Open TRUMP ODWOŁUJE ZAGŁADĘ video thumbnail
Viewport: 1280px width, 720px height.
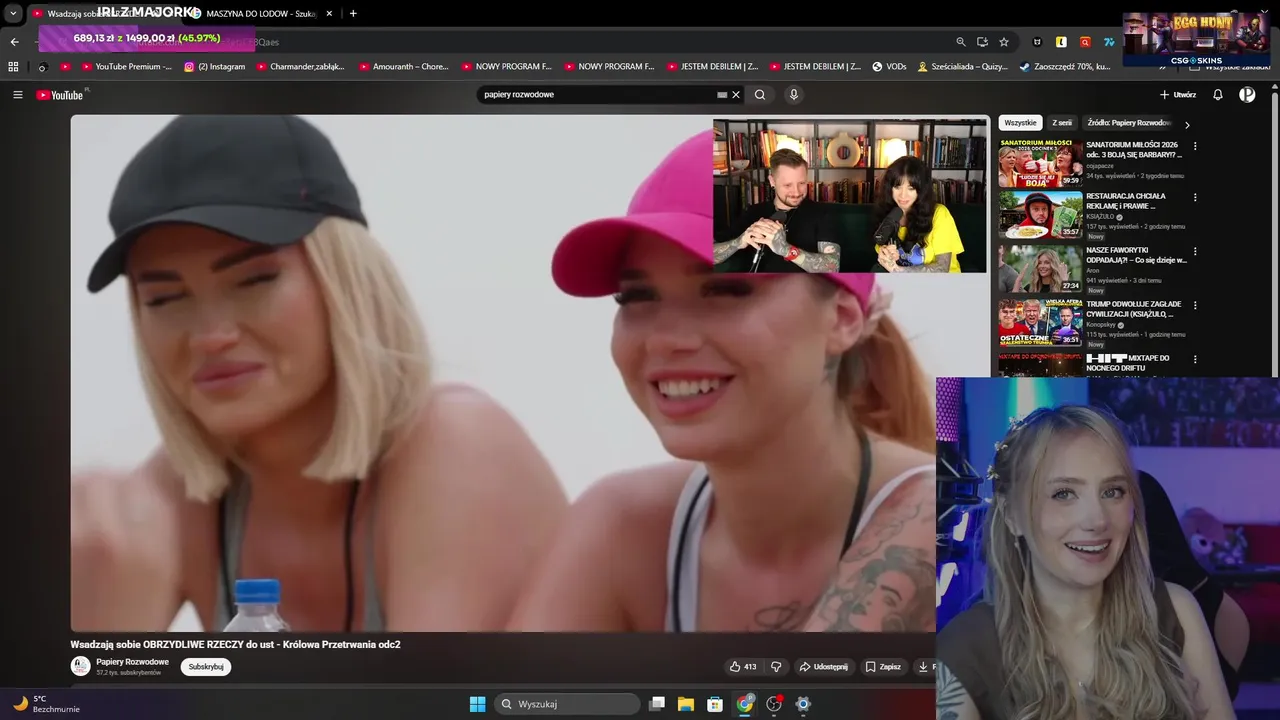(x=1040, y=323)
